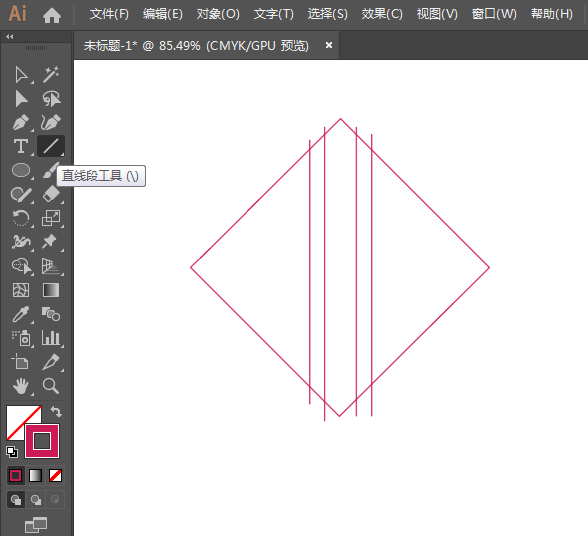
Task: Enable Draw Behind mode
Action: point(36,500)
